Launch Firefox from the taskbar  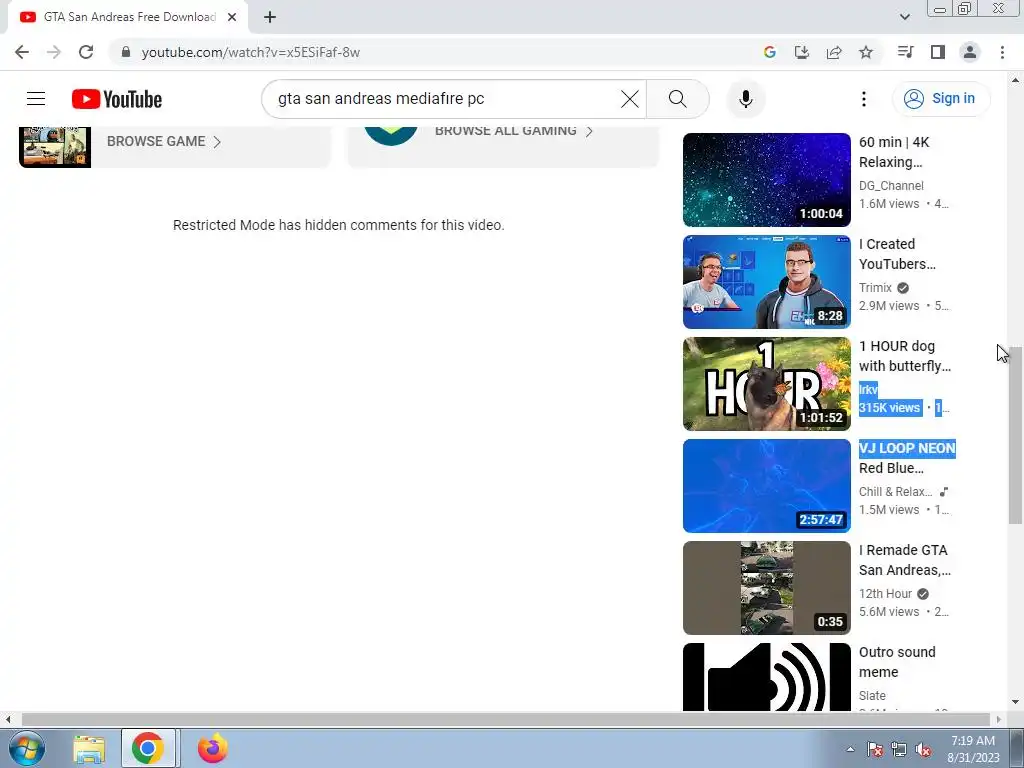tap(213, 748)
